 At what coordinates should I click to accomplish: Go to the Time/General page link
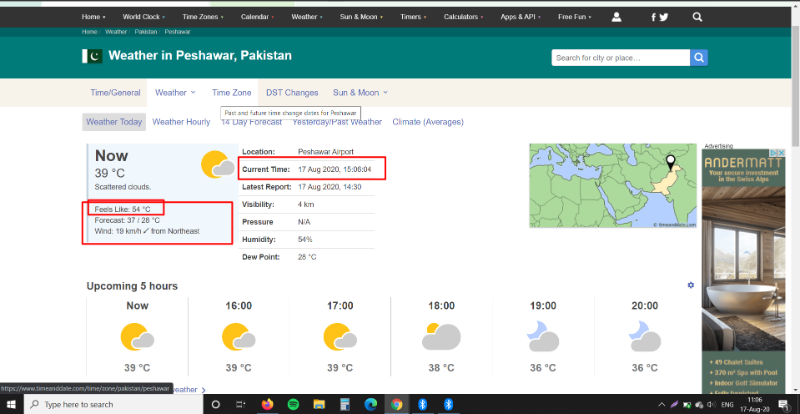115,92
